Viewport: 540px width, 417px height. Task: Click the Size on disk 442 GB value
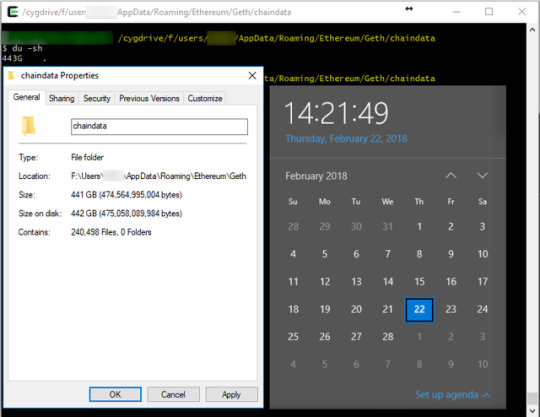pyautogui.click(x=126, y=213)
